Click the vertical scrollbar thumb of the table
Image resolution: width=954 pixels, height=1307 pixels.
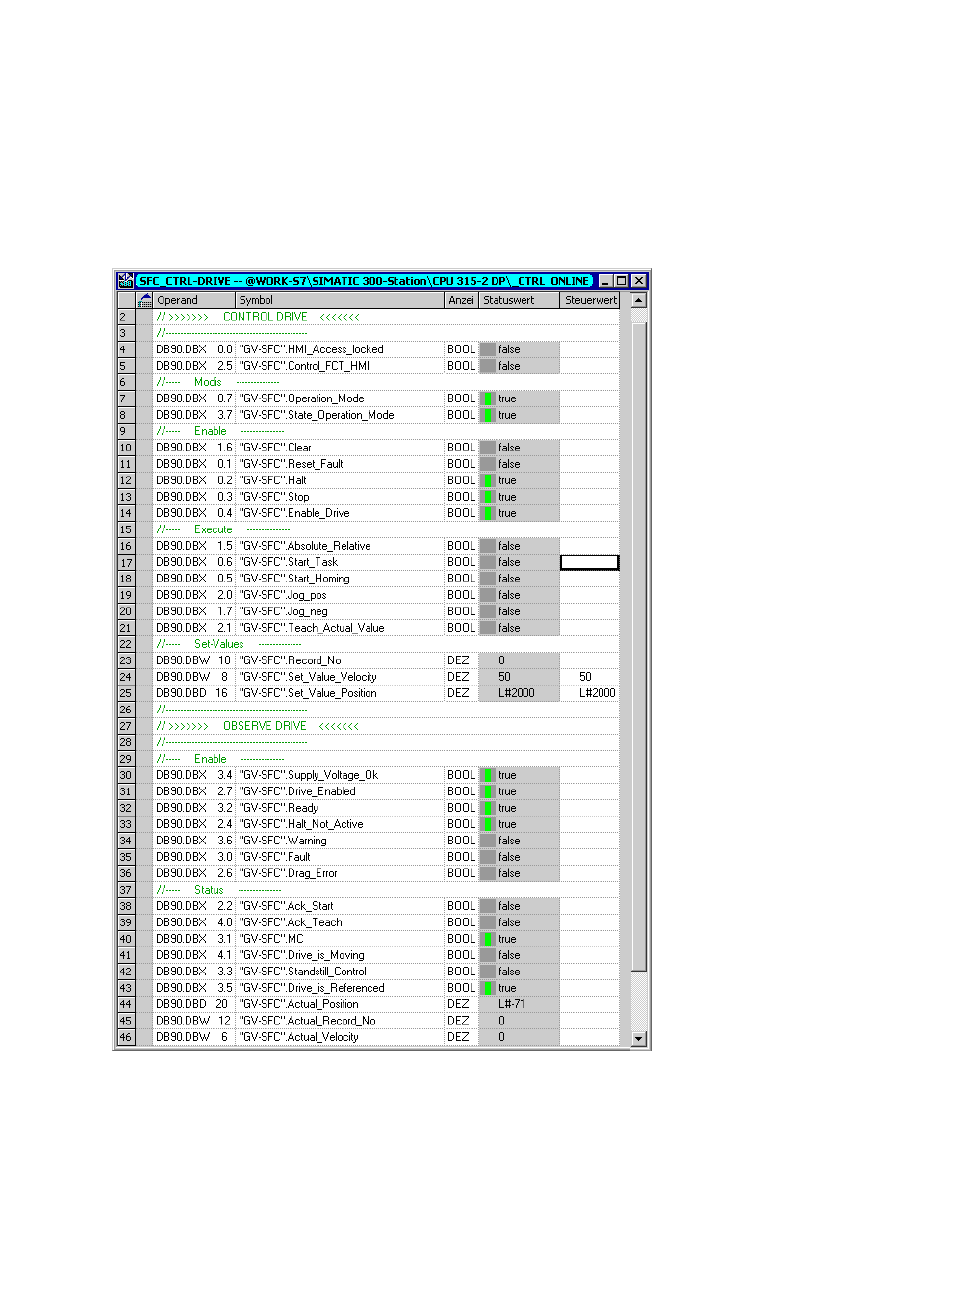pos(639,646)
